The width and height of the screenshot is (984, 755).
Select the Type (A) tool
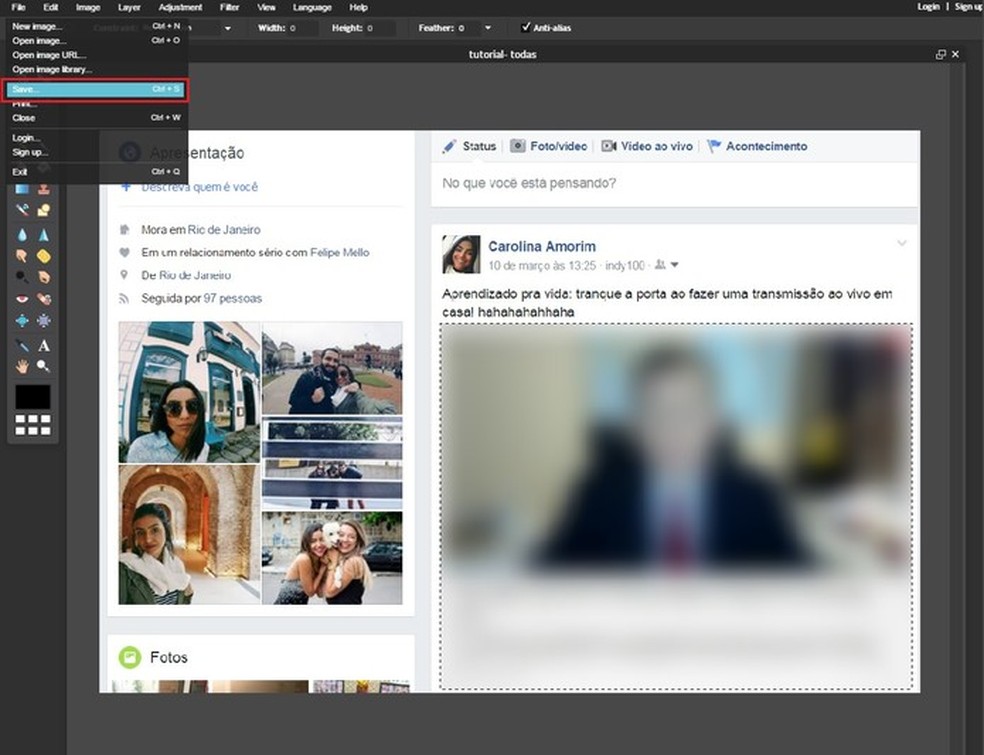pyautogui.click(x=44, y=345)
